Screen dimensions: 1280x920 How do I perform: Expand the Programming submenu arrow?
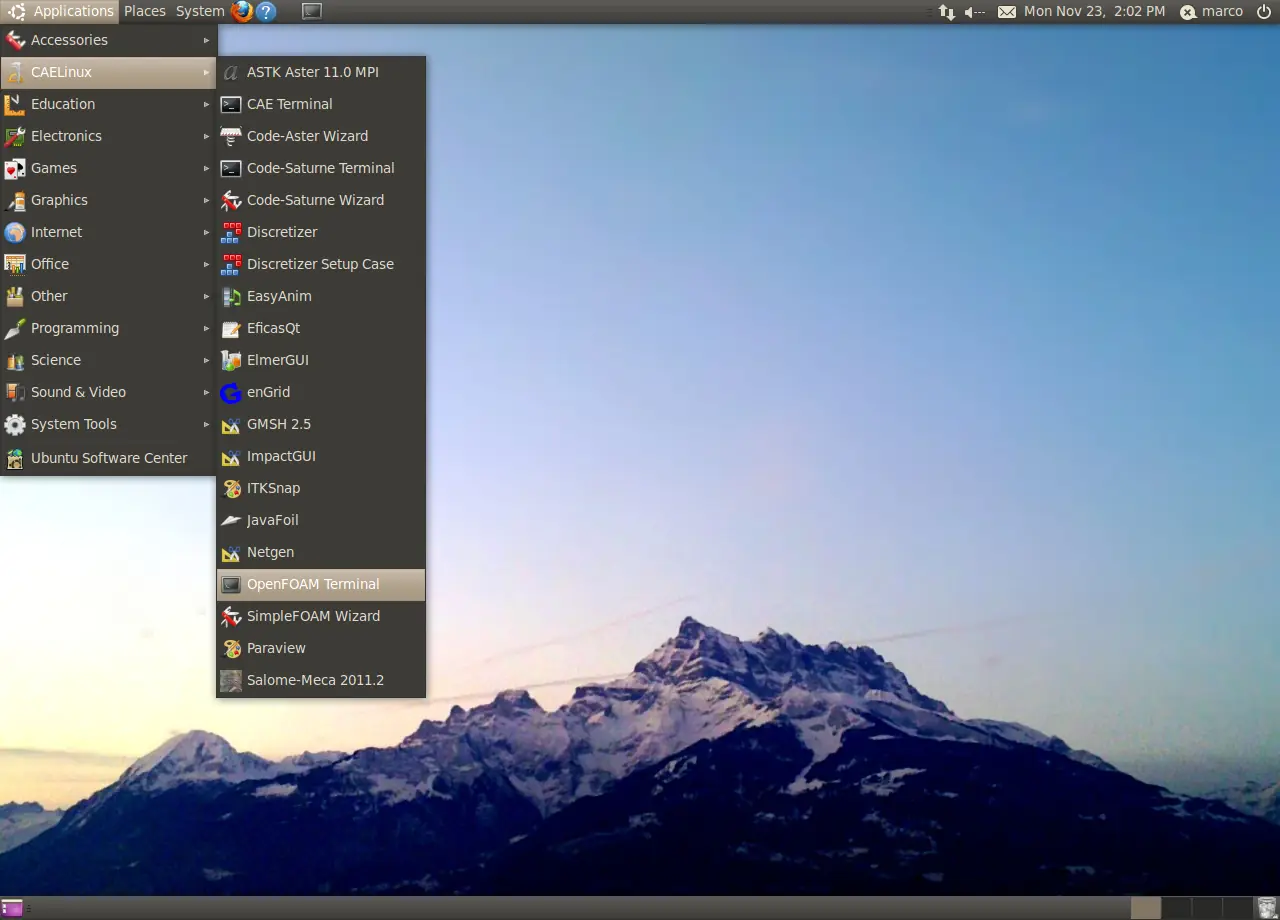click(x=207, y=328)
